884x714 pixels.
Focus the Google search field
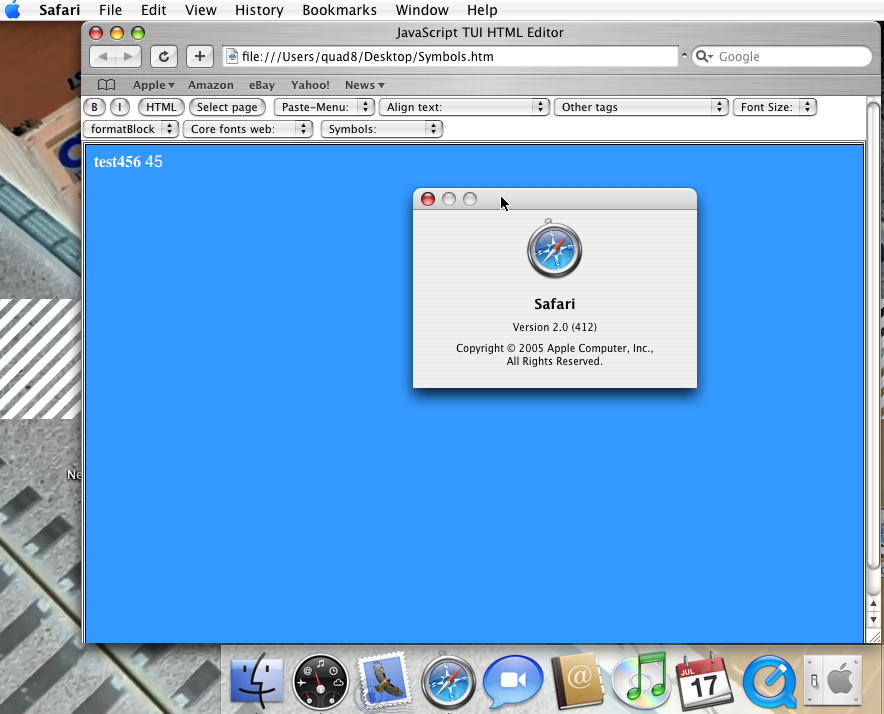pos(781,56)
